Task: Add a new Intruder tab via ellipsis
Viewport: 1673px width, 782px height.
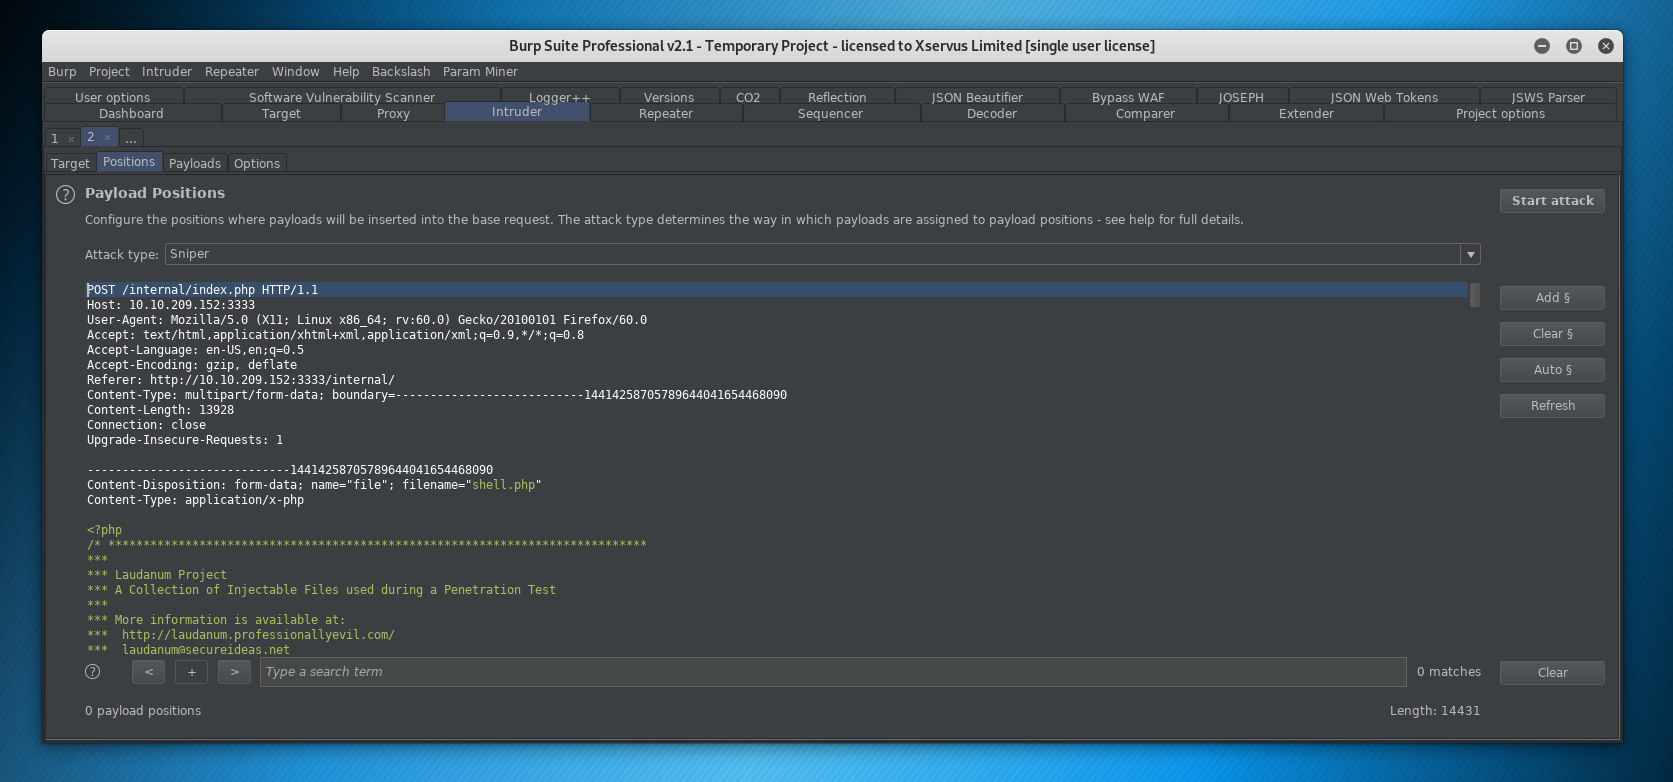Action: click(131, 138)
